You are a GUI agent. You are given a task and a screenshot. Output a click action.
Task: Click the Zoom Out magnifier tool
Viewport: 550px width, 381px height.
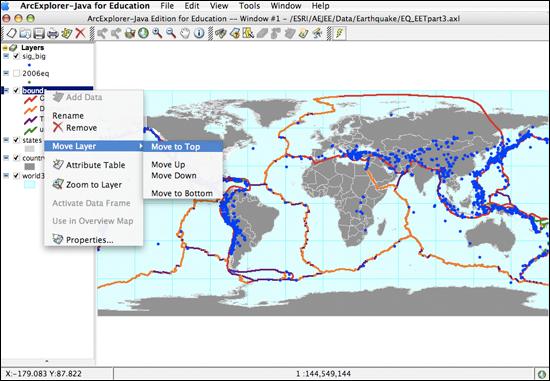click(171, 33)
